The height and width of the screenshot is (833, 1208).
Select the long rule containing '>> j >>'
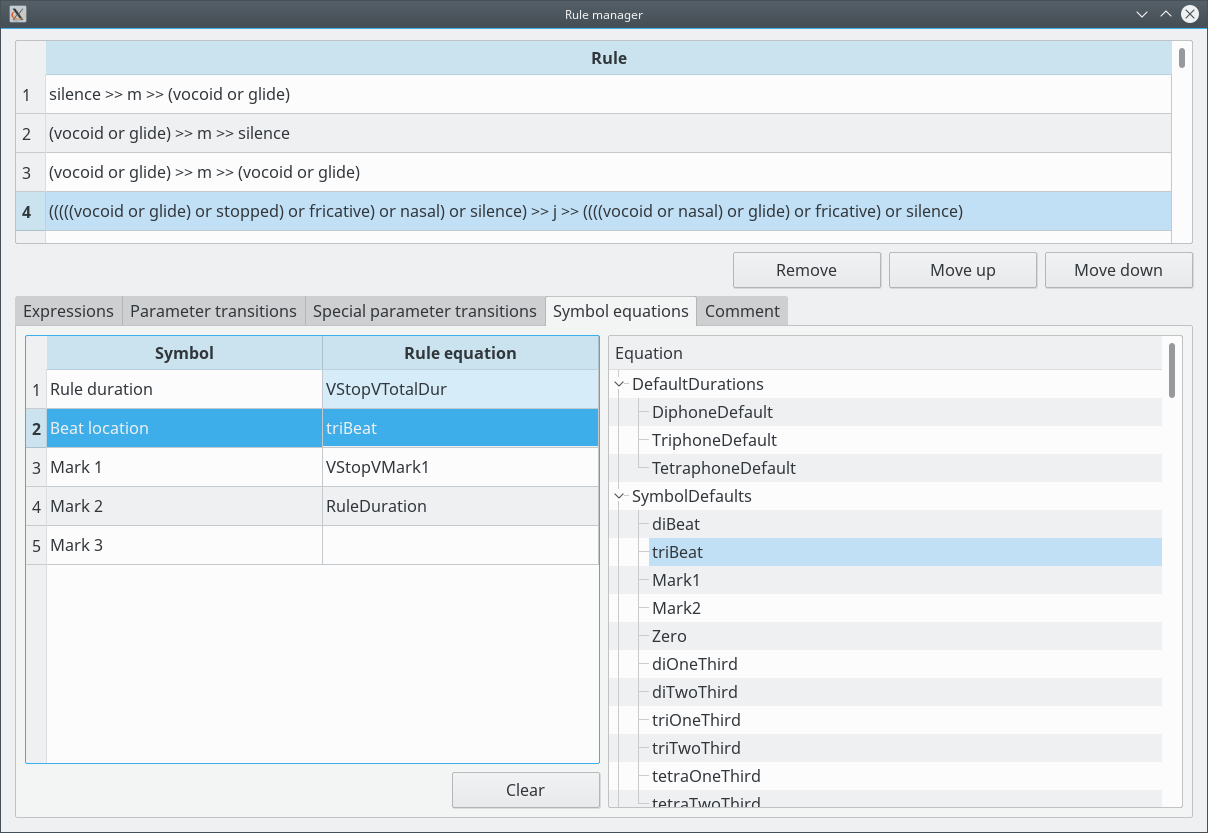[x=608, y=211]
